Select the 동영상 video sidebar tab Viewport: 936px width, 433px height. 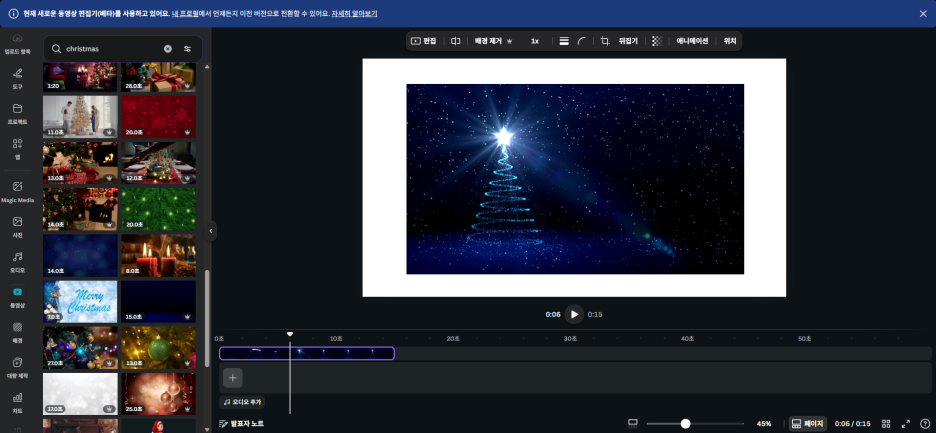pos(17,297)
